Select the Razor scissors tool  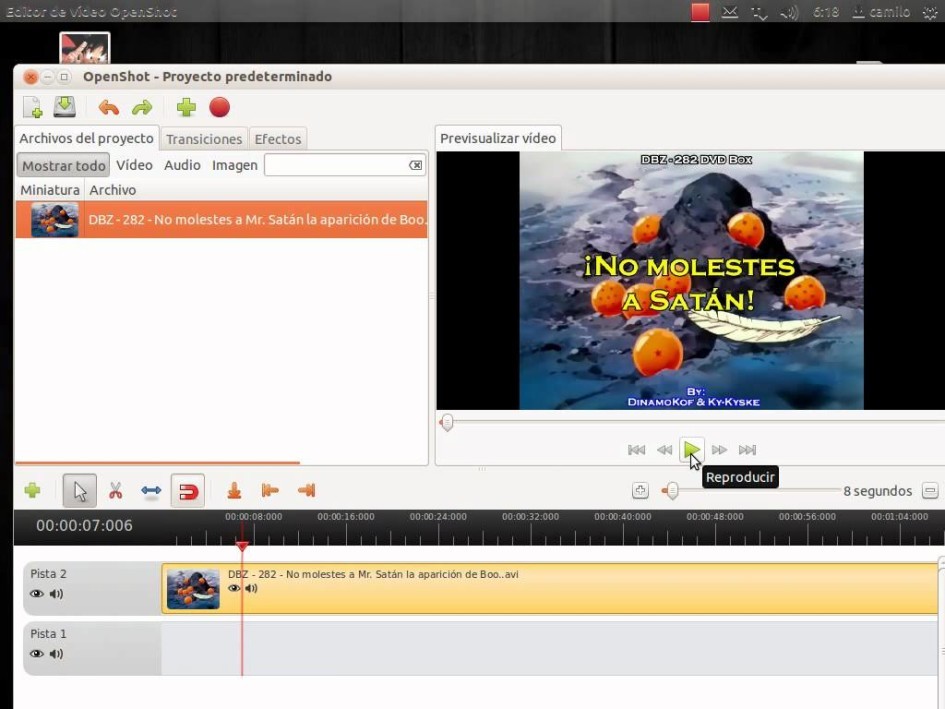pyautogui.click(x=115, y=490)
